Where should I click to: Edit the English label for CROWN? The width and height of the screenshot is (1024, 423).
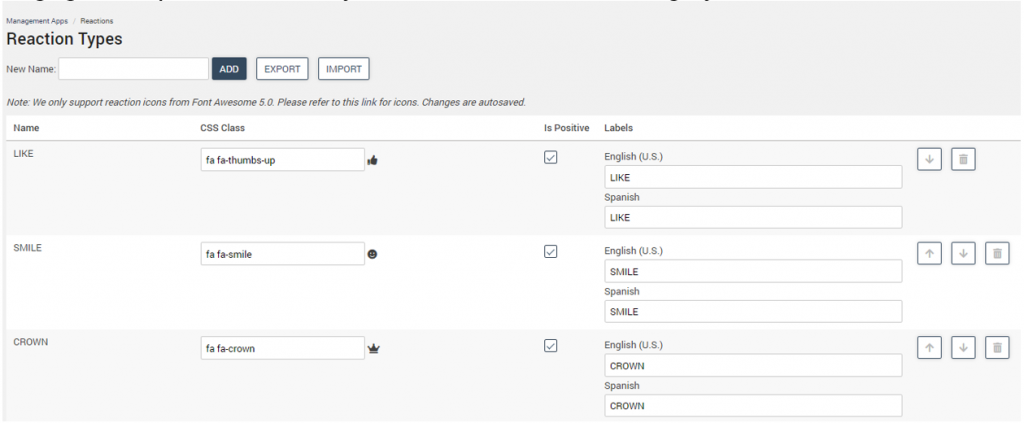(x=753, y=366)
